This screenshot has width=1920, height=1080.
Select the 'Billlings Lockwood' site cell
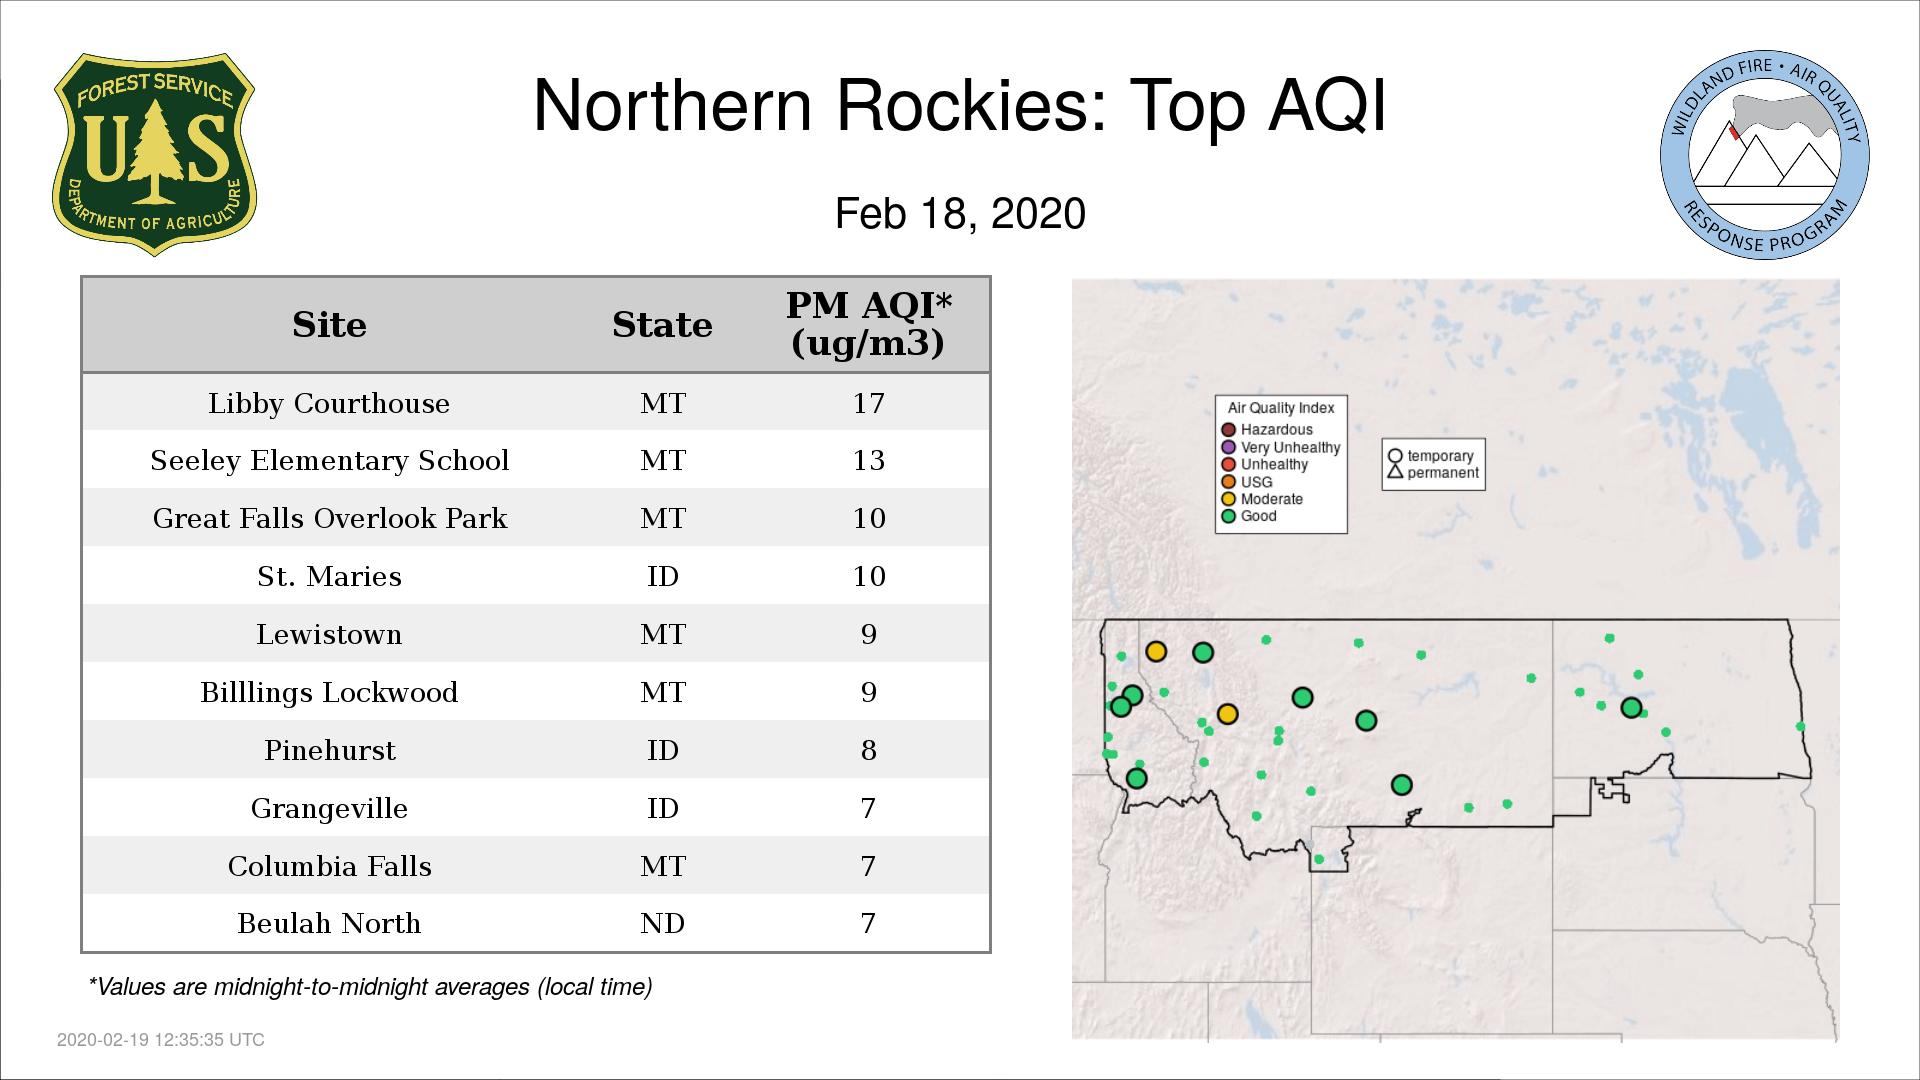click(x=329, y=692)
